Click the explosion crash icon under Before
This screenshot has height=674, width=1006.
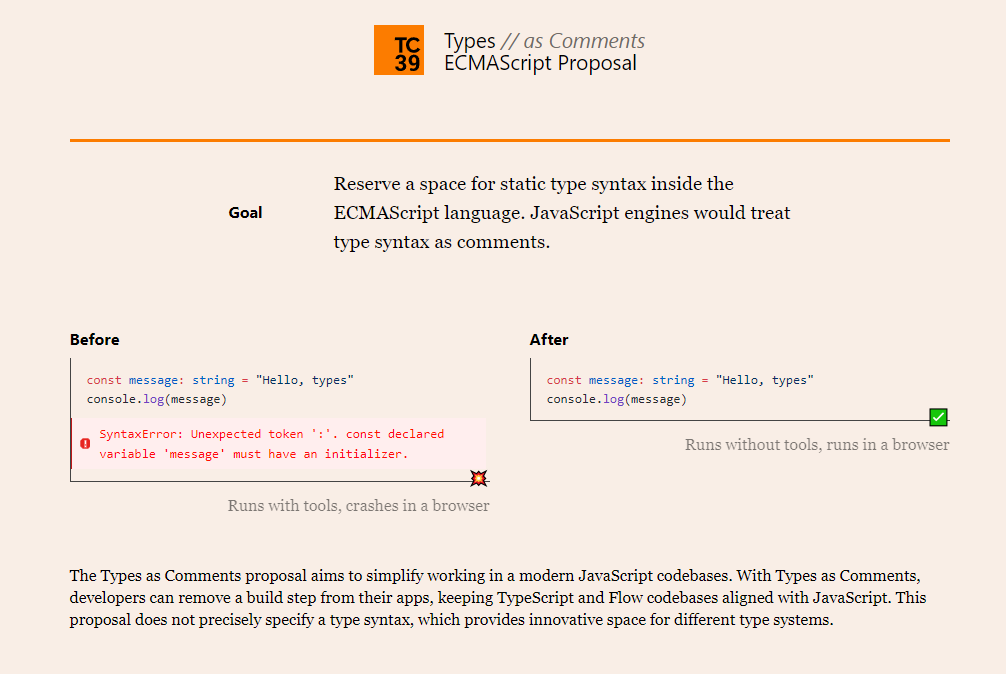[479, 478]
